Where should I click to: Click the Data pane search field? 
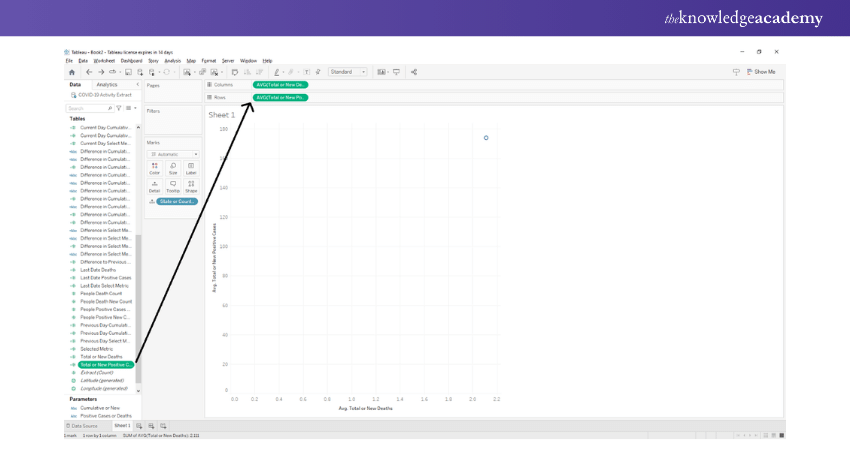pyautogui.click(x=88, y=108)
